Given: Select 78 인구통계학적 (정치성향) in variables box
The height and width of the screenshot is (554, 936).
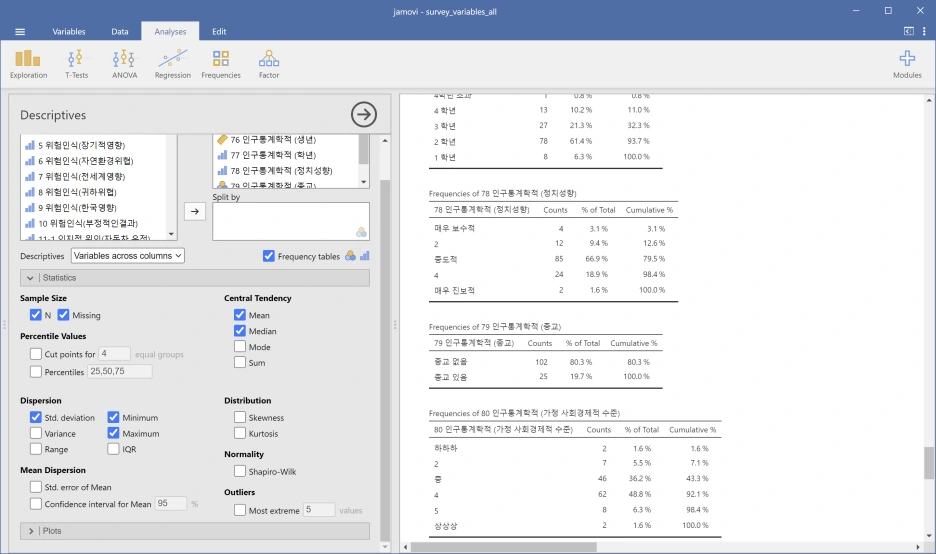Looking at the screenshot, I should (275, 170).
